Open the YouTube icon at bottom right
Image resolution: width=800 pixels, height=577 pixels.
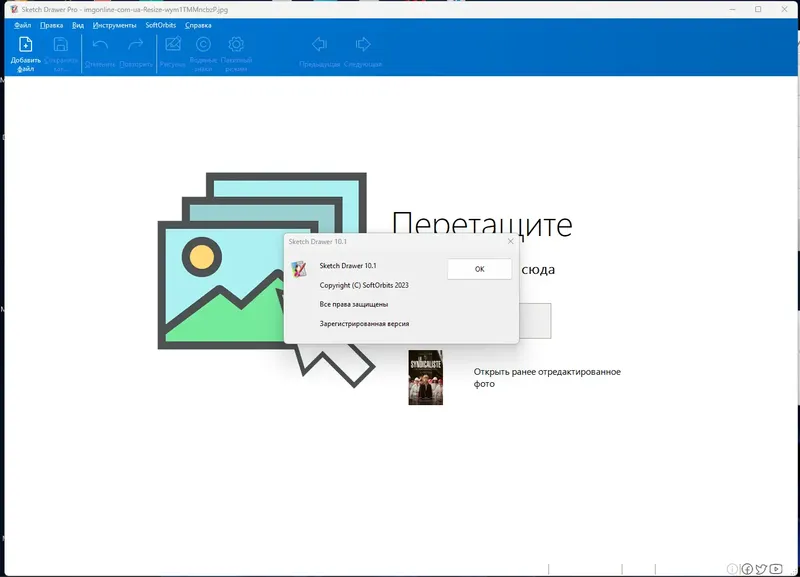pyautogui.click(x=776, y=569)
